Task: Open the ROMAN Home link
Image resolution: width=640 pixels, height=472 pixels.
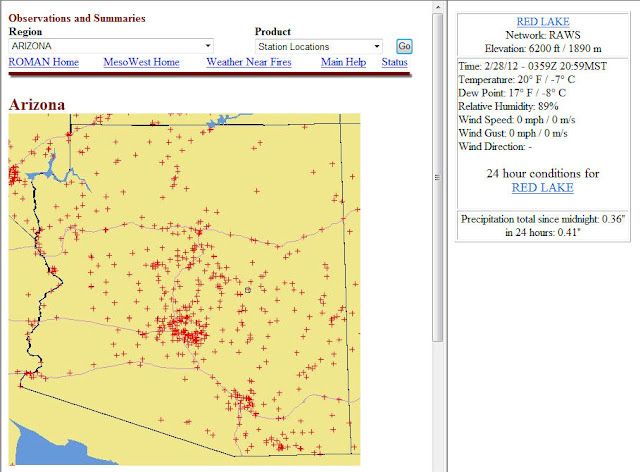Action: (x=44, y=62)
